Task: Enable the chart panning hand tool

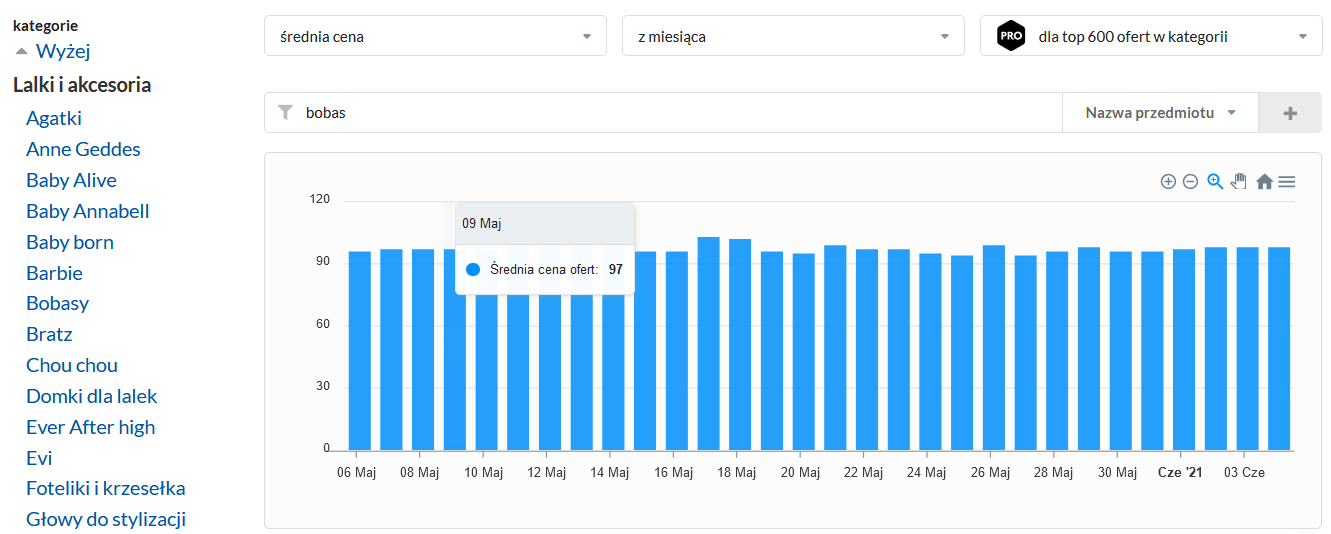Action: (1239, 181)
